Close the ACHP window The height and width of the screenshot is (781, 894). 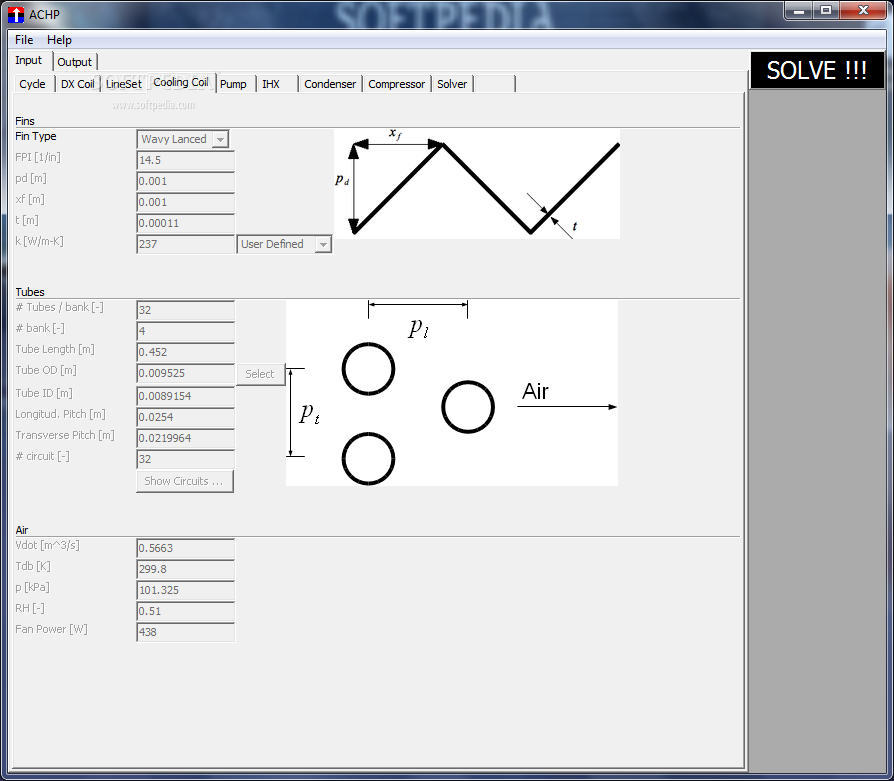coord(863,11)
